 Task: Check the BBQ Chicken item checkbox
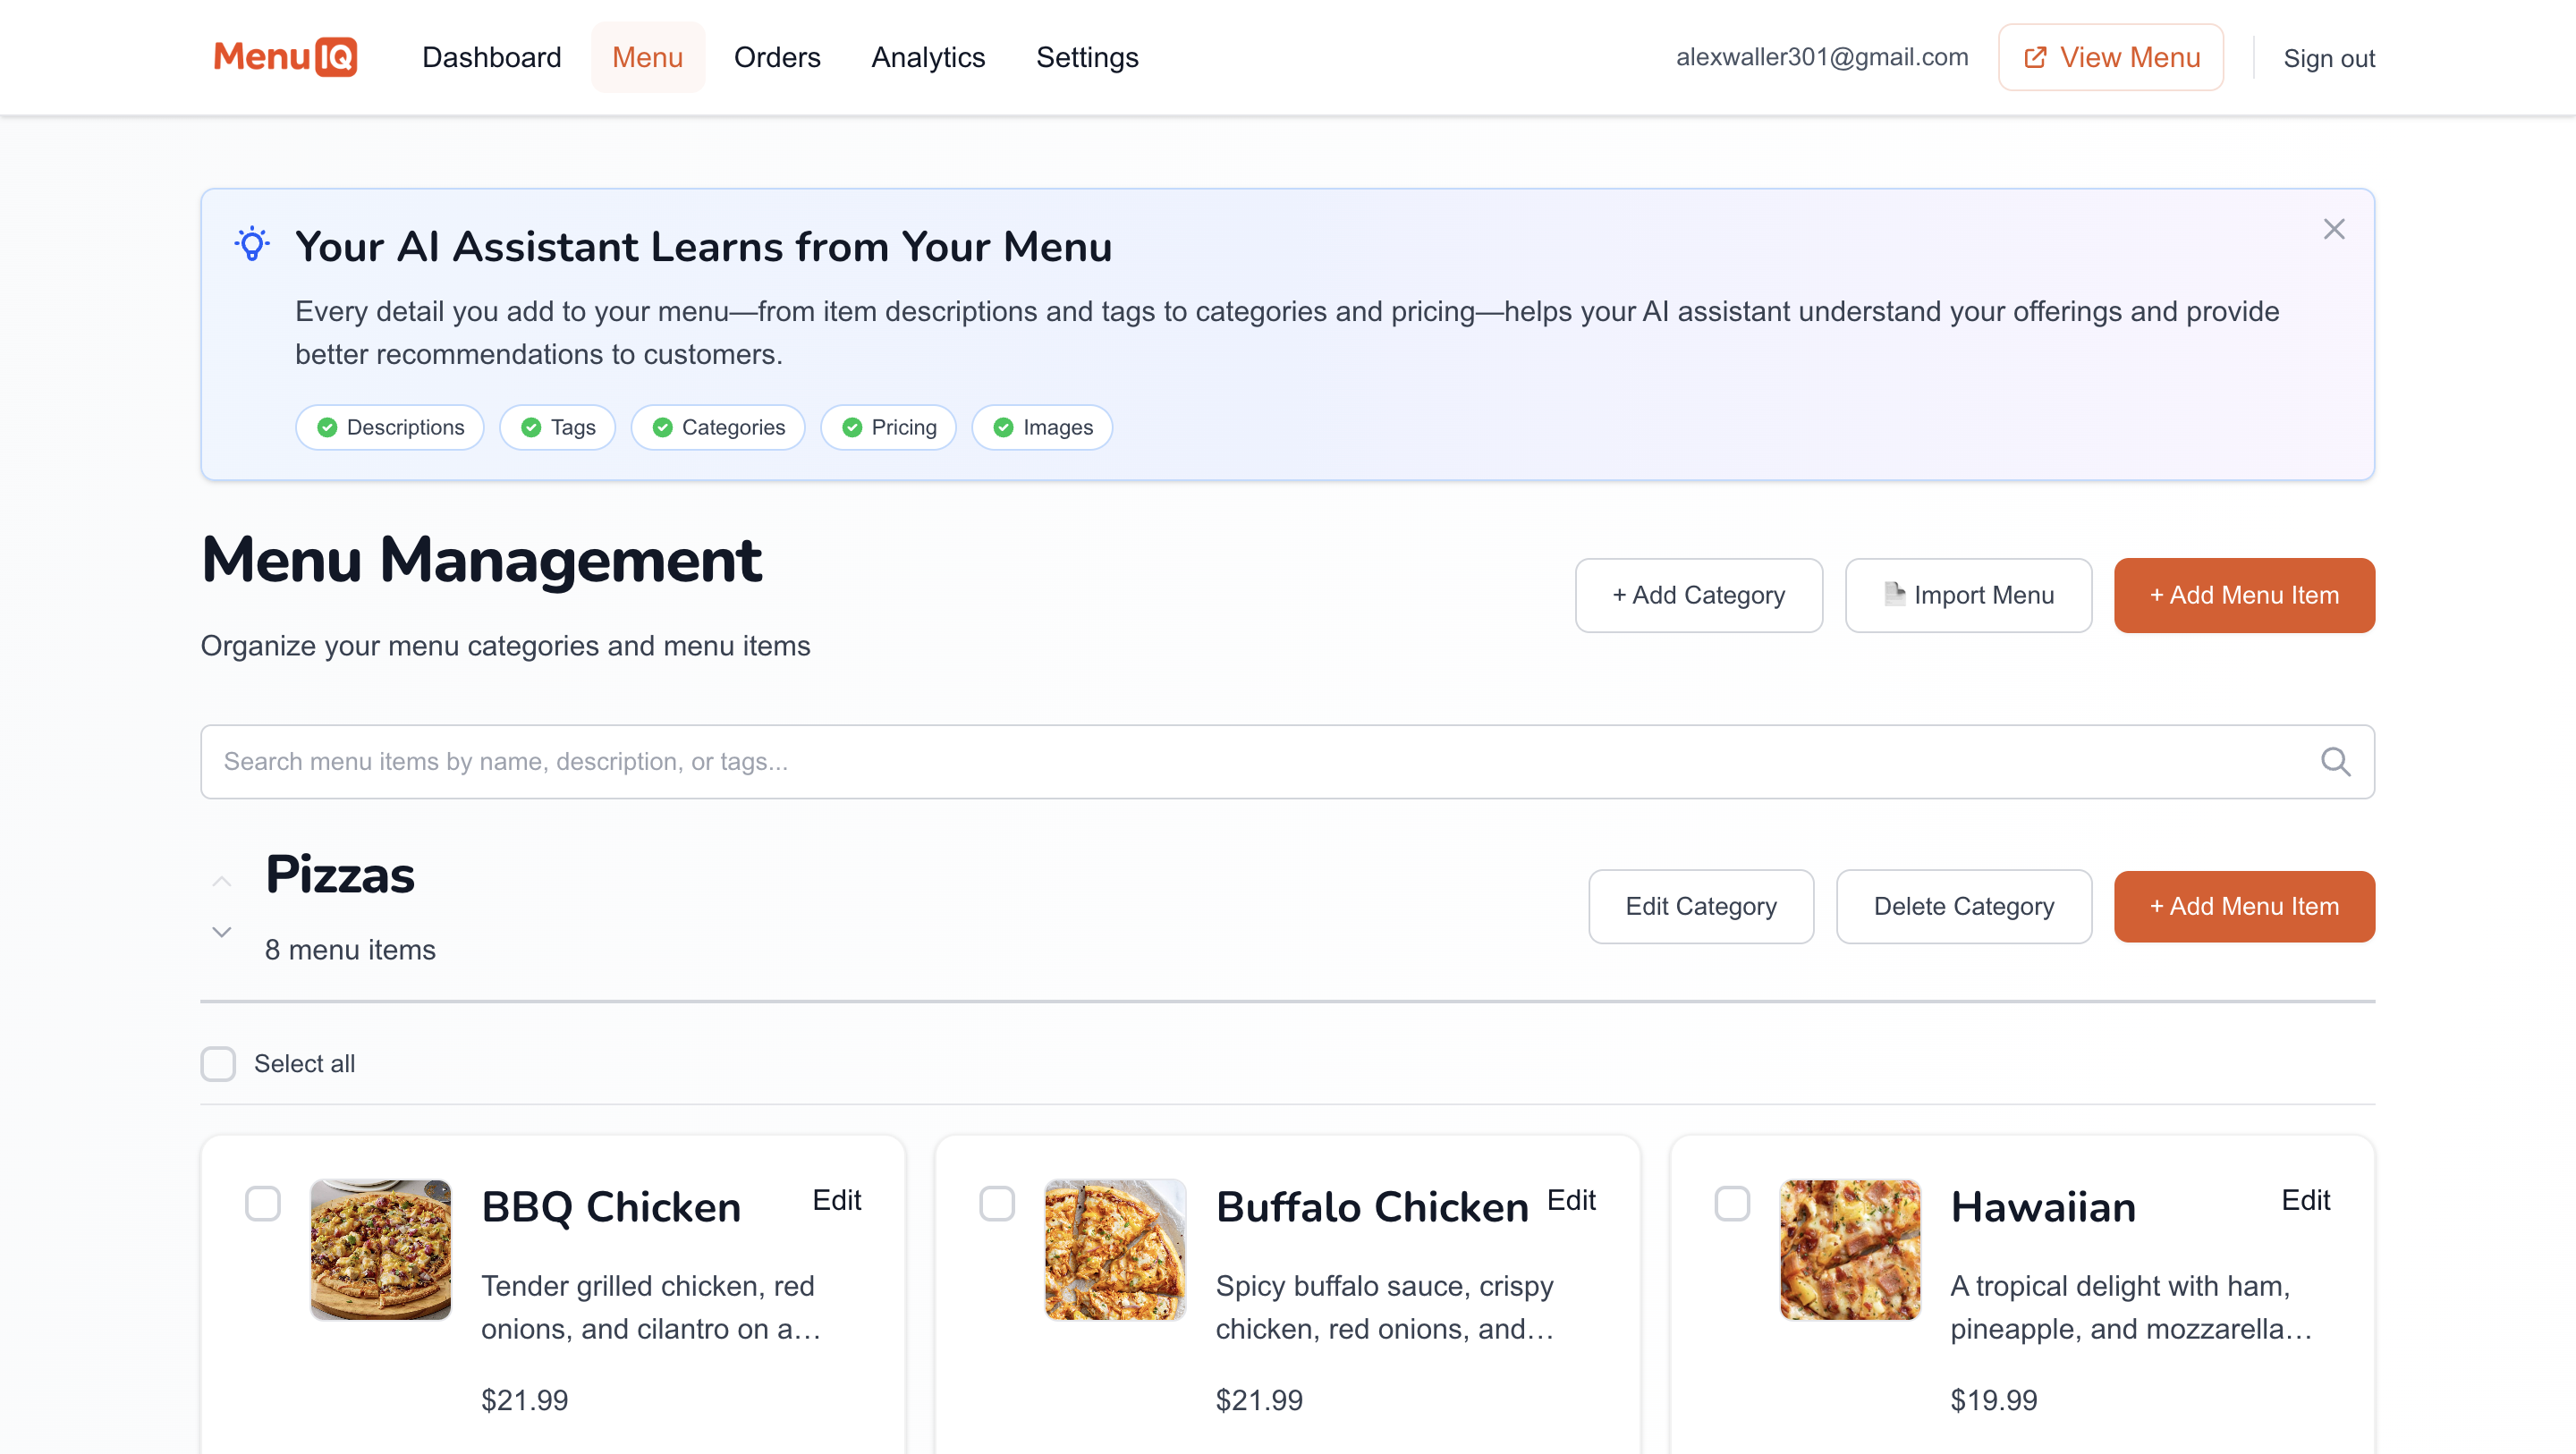click(x=264, y=1205)
